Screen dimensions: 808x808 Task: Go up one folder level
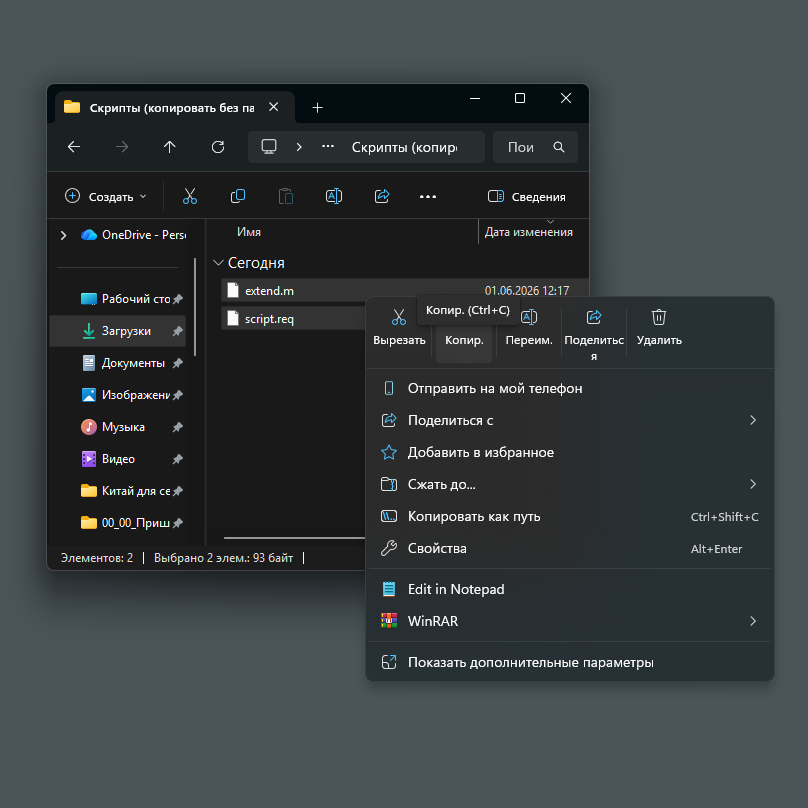click(x=170, y=147)
